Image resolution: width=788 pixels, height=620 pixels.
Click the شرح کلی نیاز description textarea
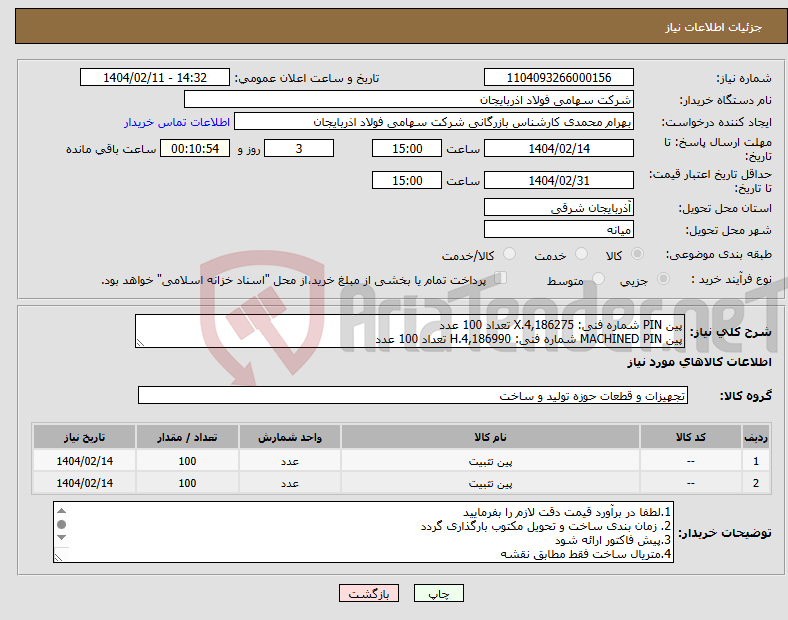(x=410, y=331)
